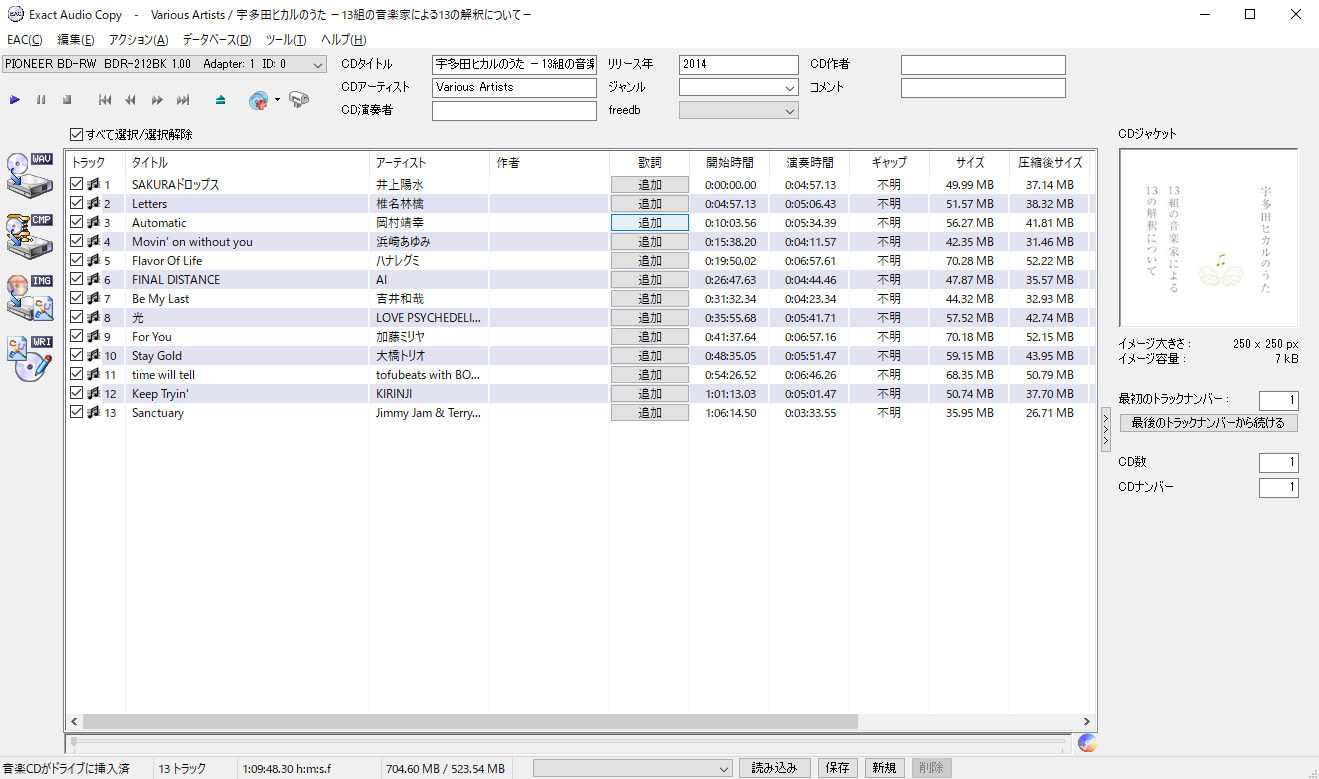Click music note icon of Sanctuary track

[93, 412]
